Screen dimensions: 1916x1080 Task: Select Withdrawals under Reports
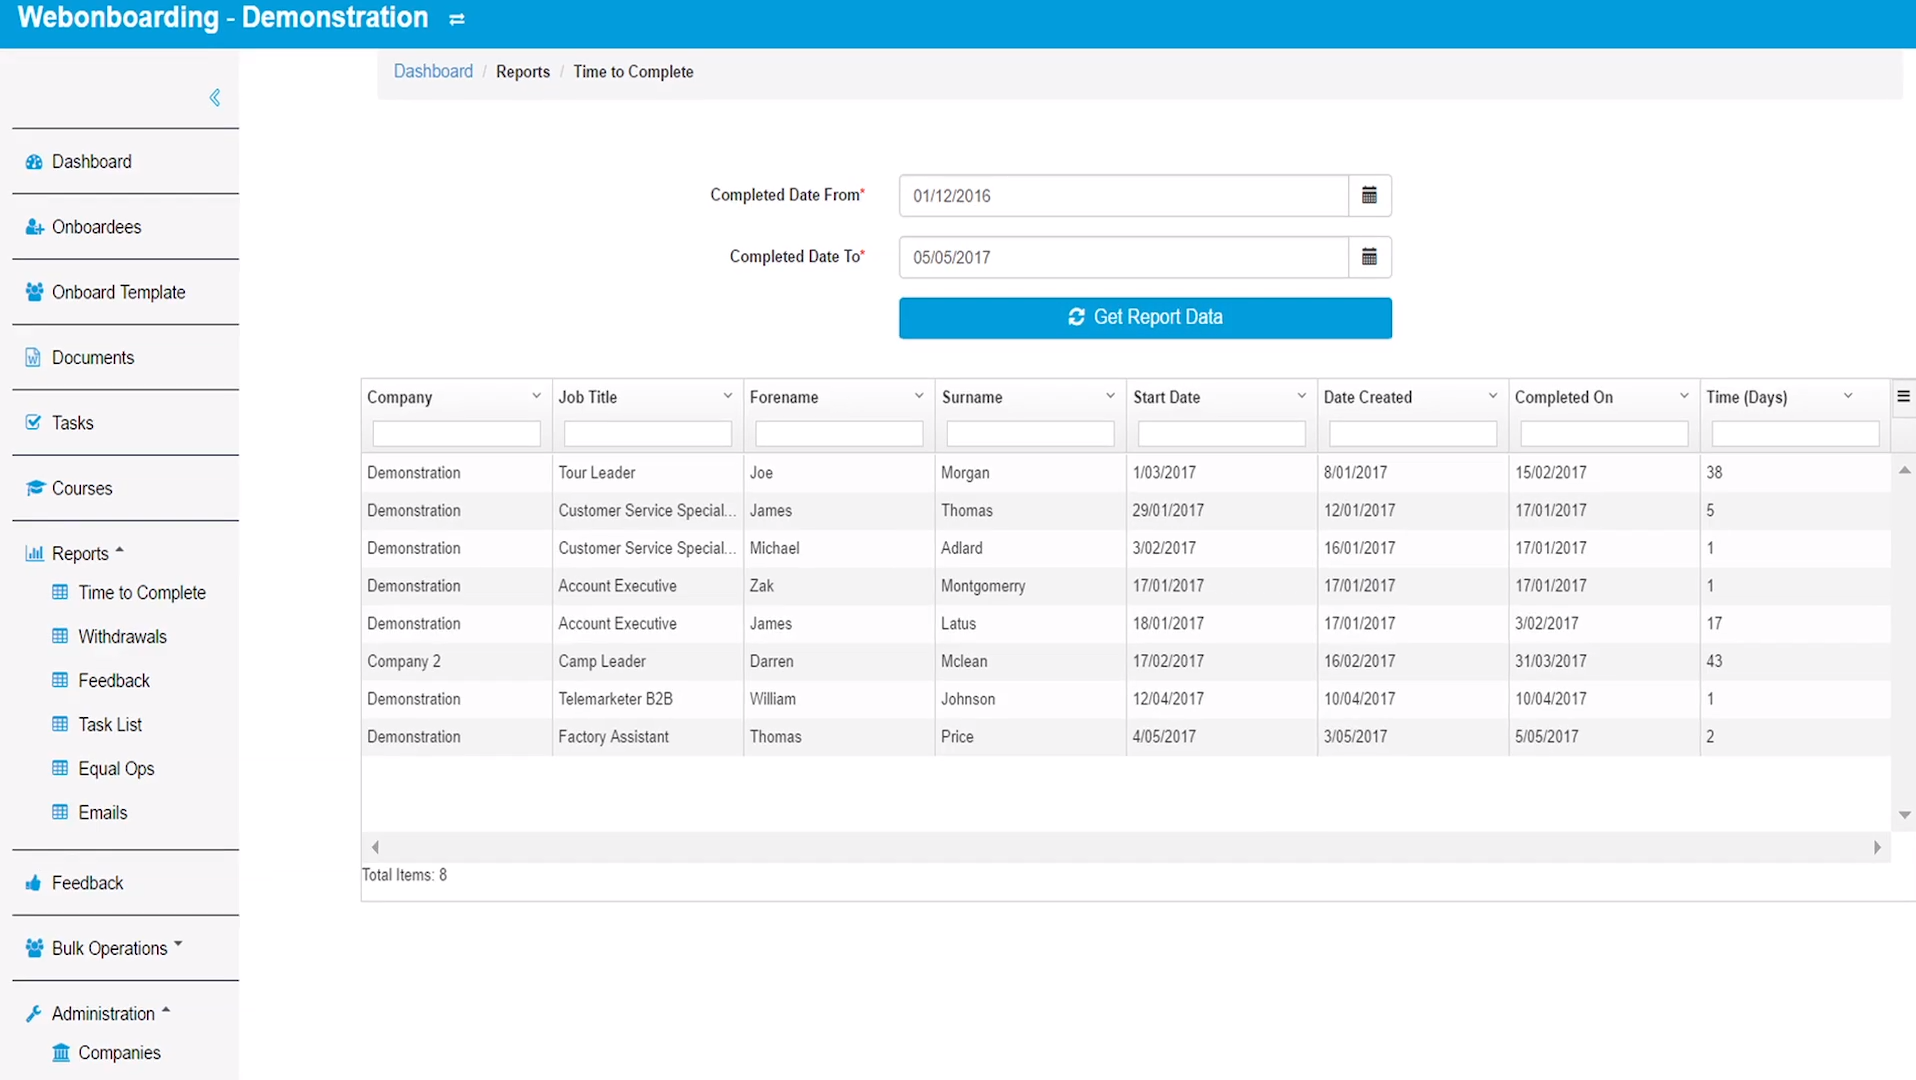[123, 636]
